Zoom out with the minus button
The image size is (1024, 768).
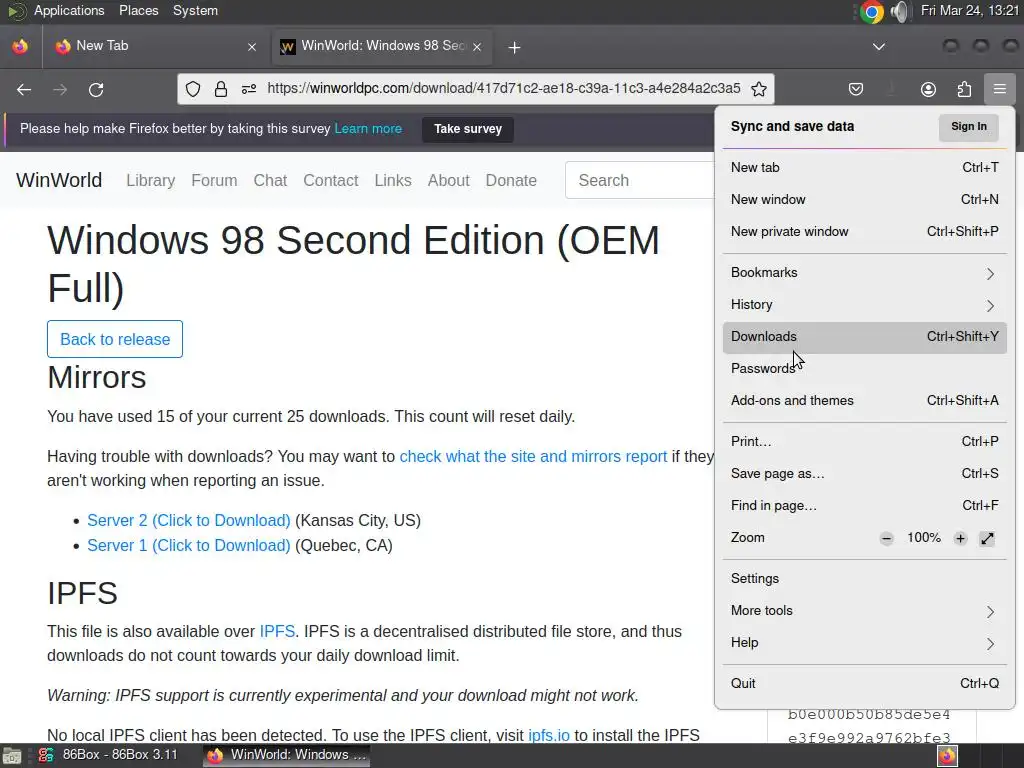coord(886,538)
